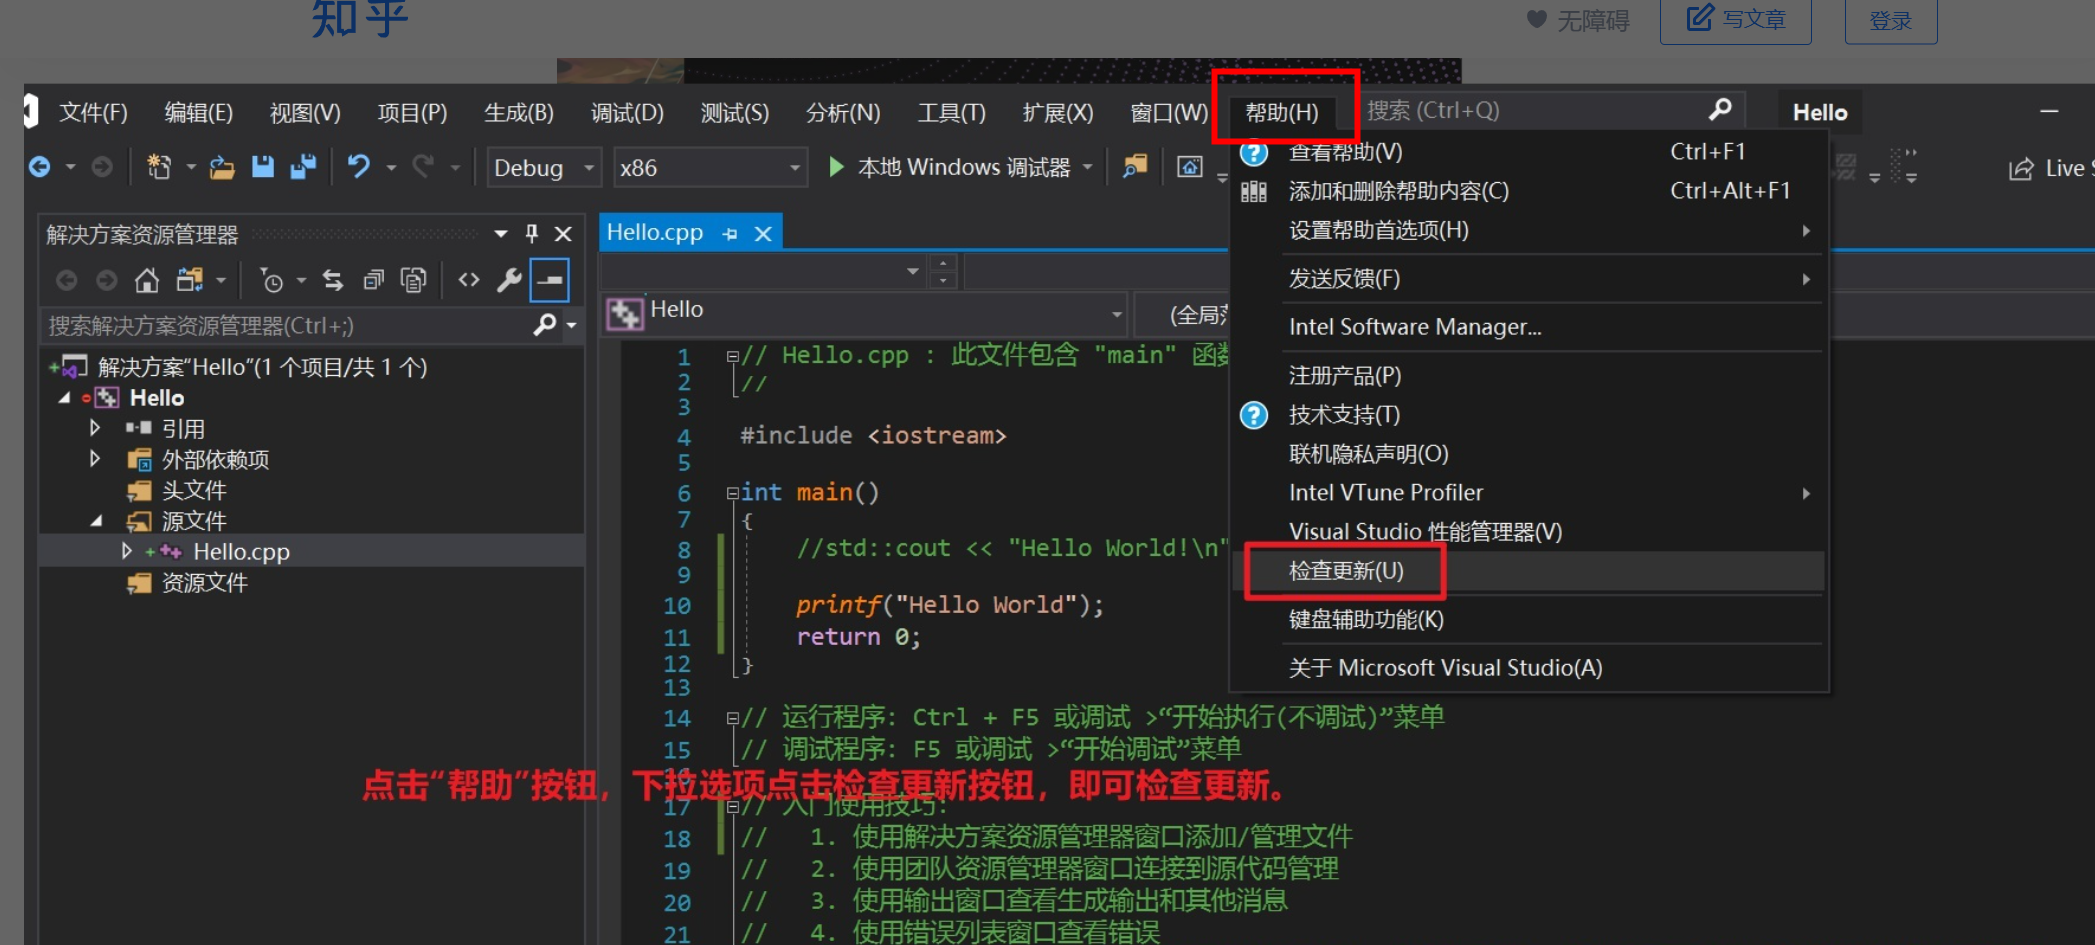The width and height of the screenshot is (2095, 945).
Task: Click the 写文章 button on Zhihu page
Action: [x=1736, y=20]
